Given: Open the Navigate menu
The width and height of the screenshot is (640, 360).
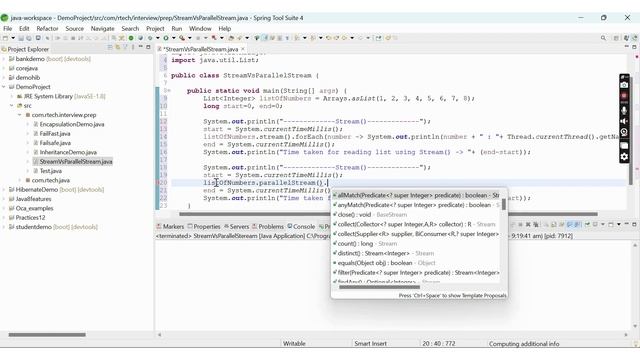Looking at the screenshot, I should pyautogui.click(x=102, y=29).
